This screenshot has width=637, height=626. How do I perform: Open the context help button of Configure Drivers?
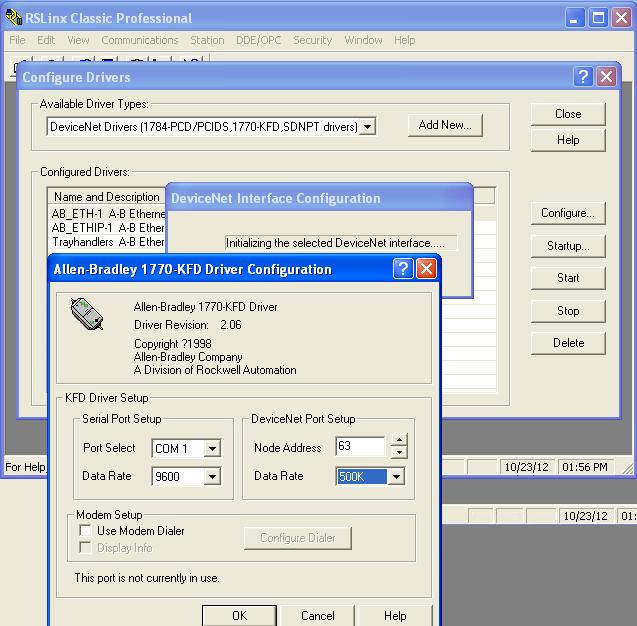pyautogui.click(x=583, y=76)
